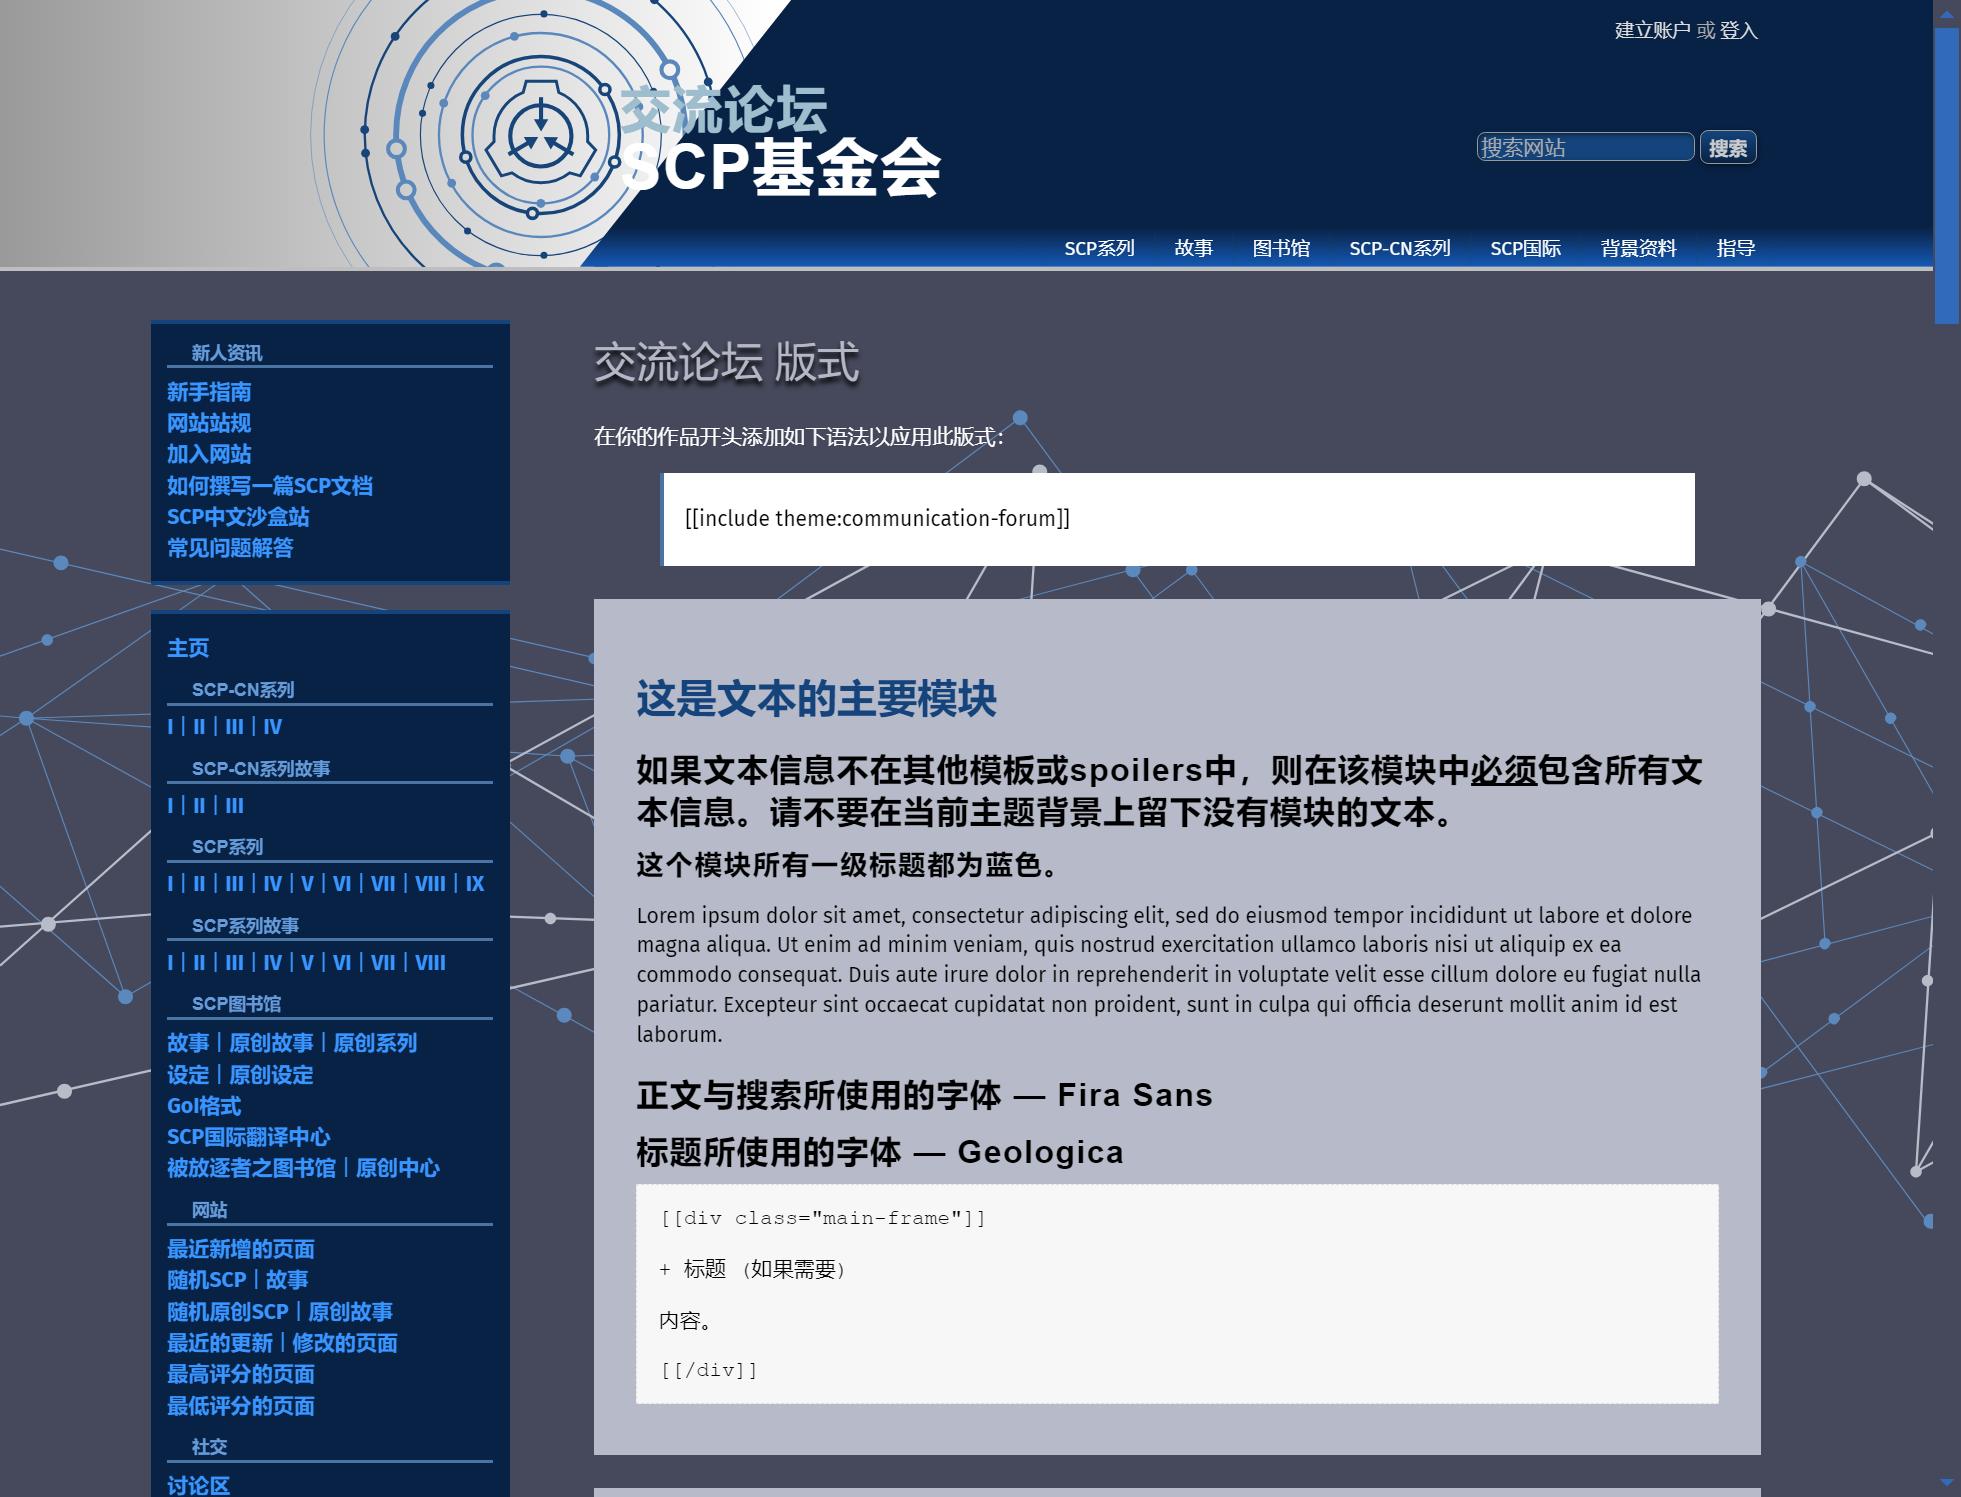Open series IX under SCP系列
The width and height of the screenshot is (1961, 1497).
coord(477,884)
